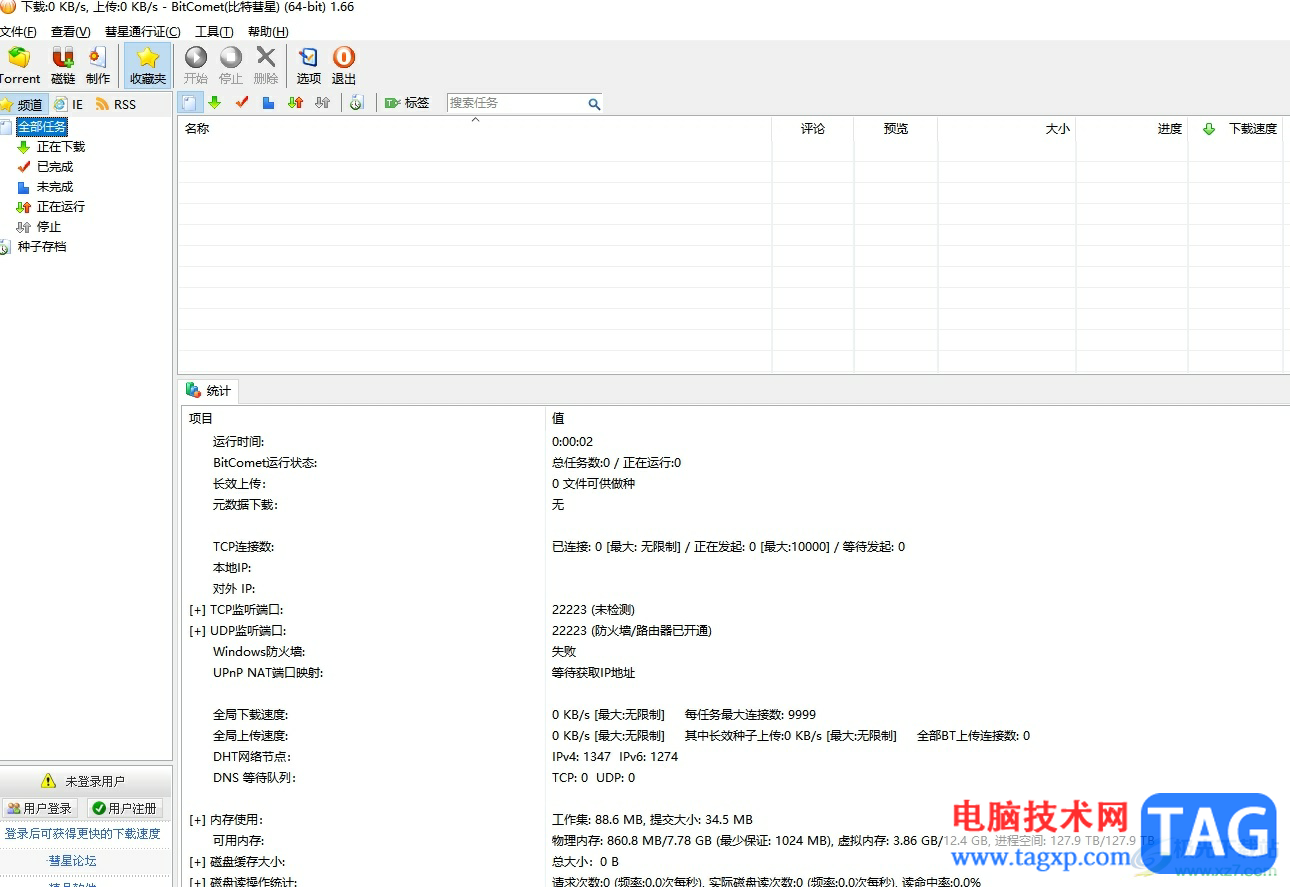
Task: Open 登录后可获得更快的下载速度 link
Action: [82, 834]
